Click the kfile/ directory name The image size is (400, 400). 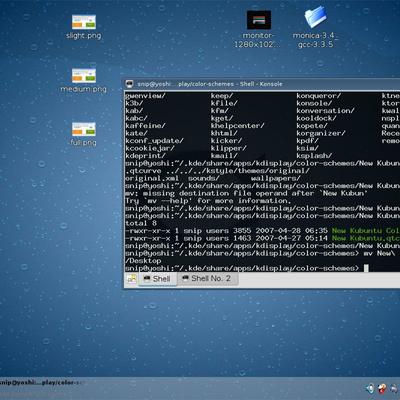click(224, 103)
